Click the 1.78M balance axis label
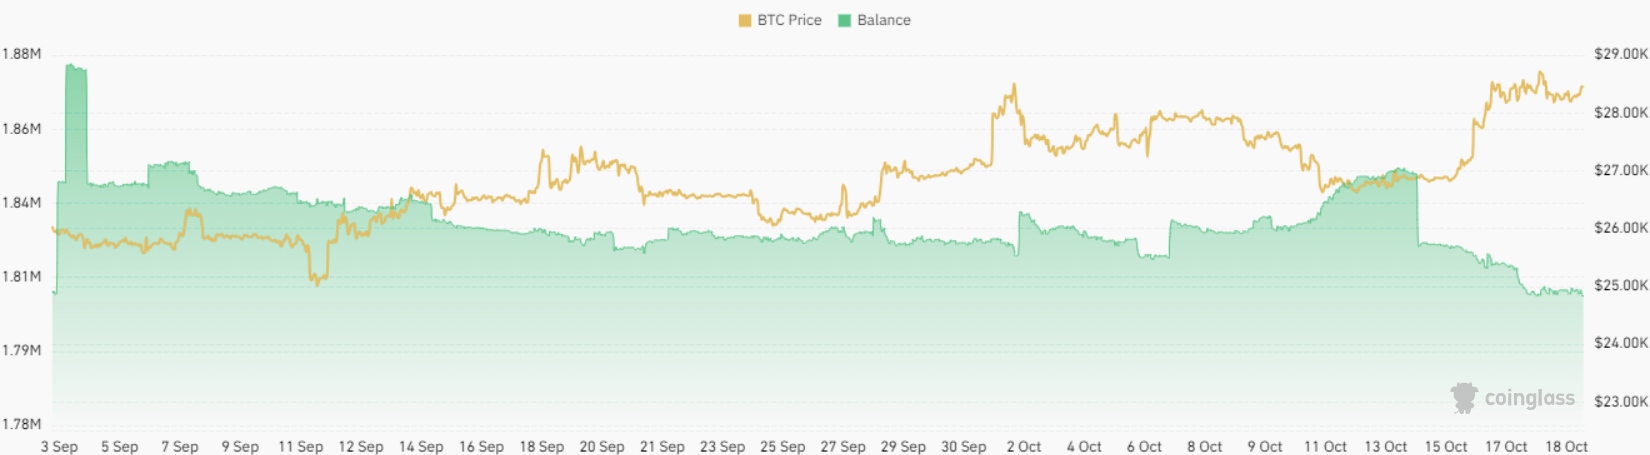This screenshot has height=455, width=1650. (21, 424)
